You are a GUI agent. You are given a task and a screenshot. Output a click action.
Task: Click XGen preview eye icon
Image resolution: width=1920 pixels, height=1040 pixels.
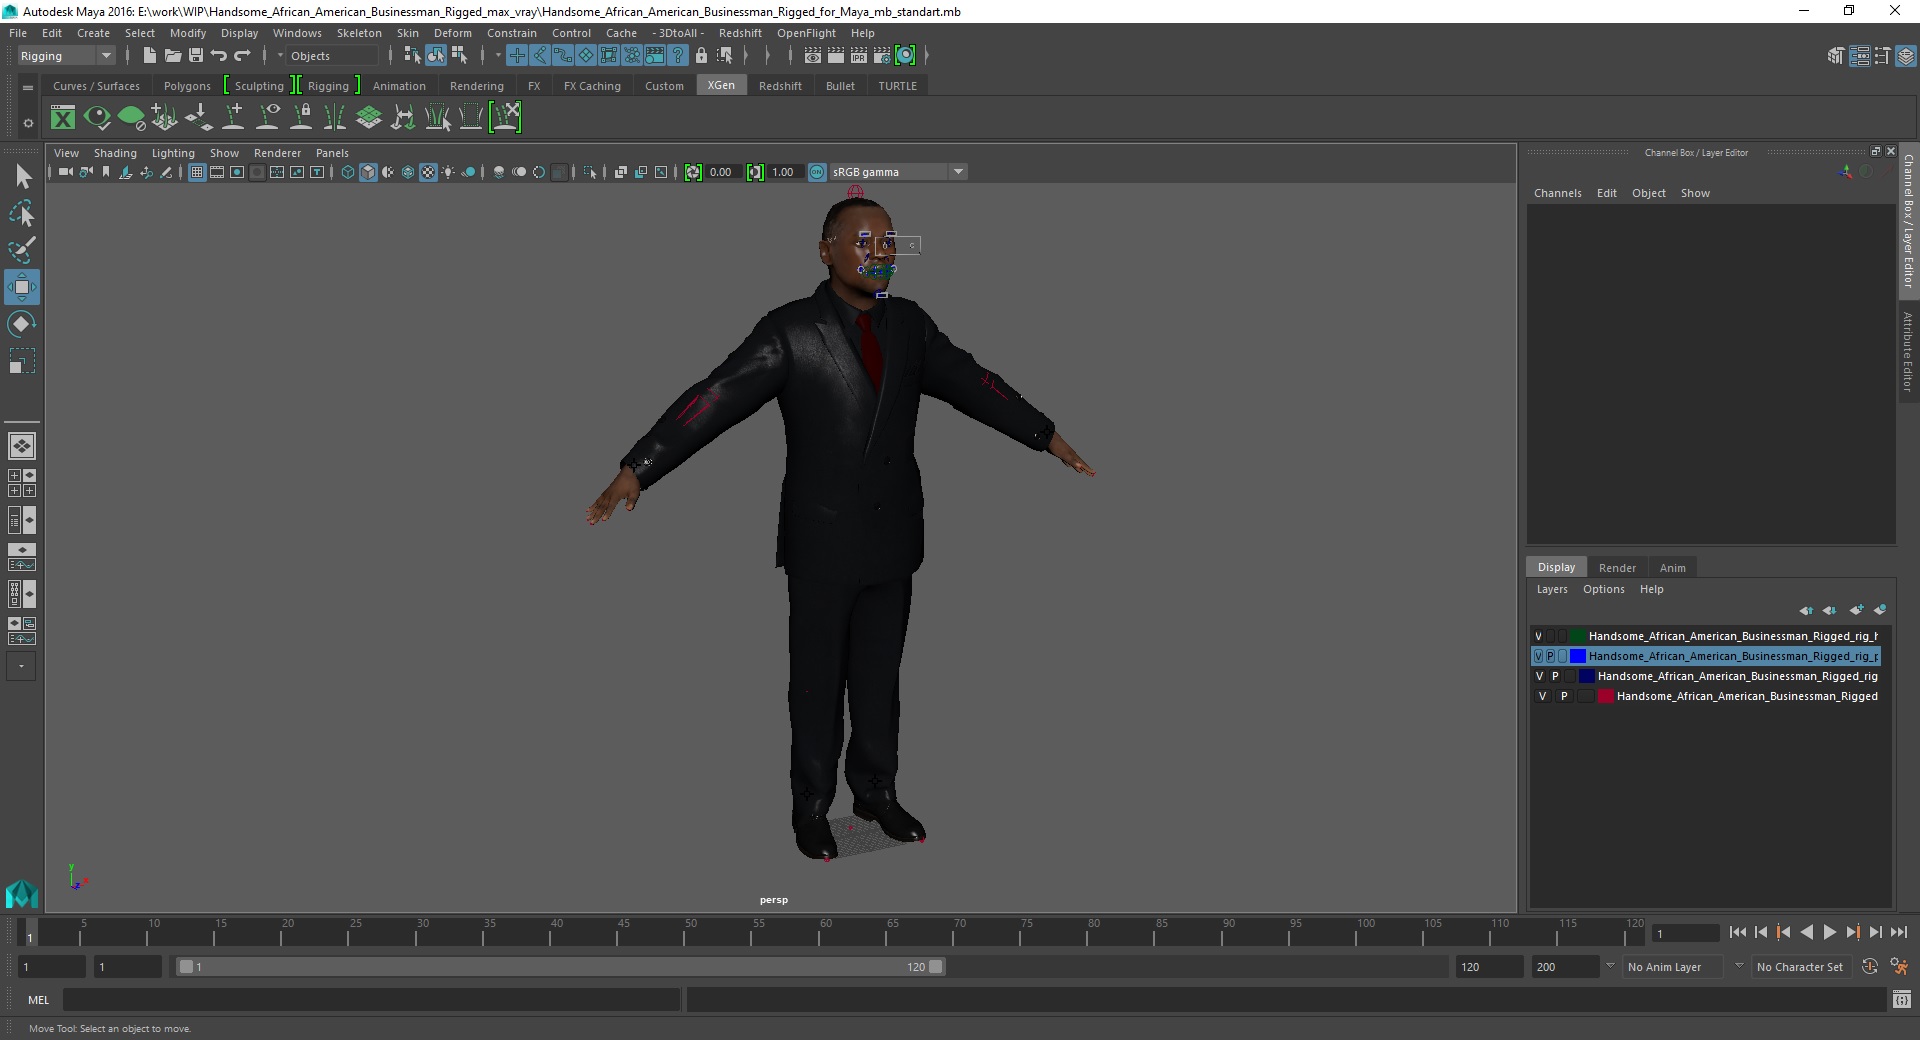click(97, 118)
